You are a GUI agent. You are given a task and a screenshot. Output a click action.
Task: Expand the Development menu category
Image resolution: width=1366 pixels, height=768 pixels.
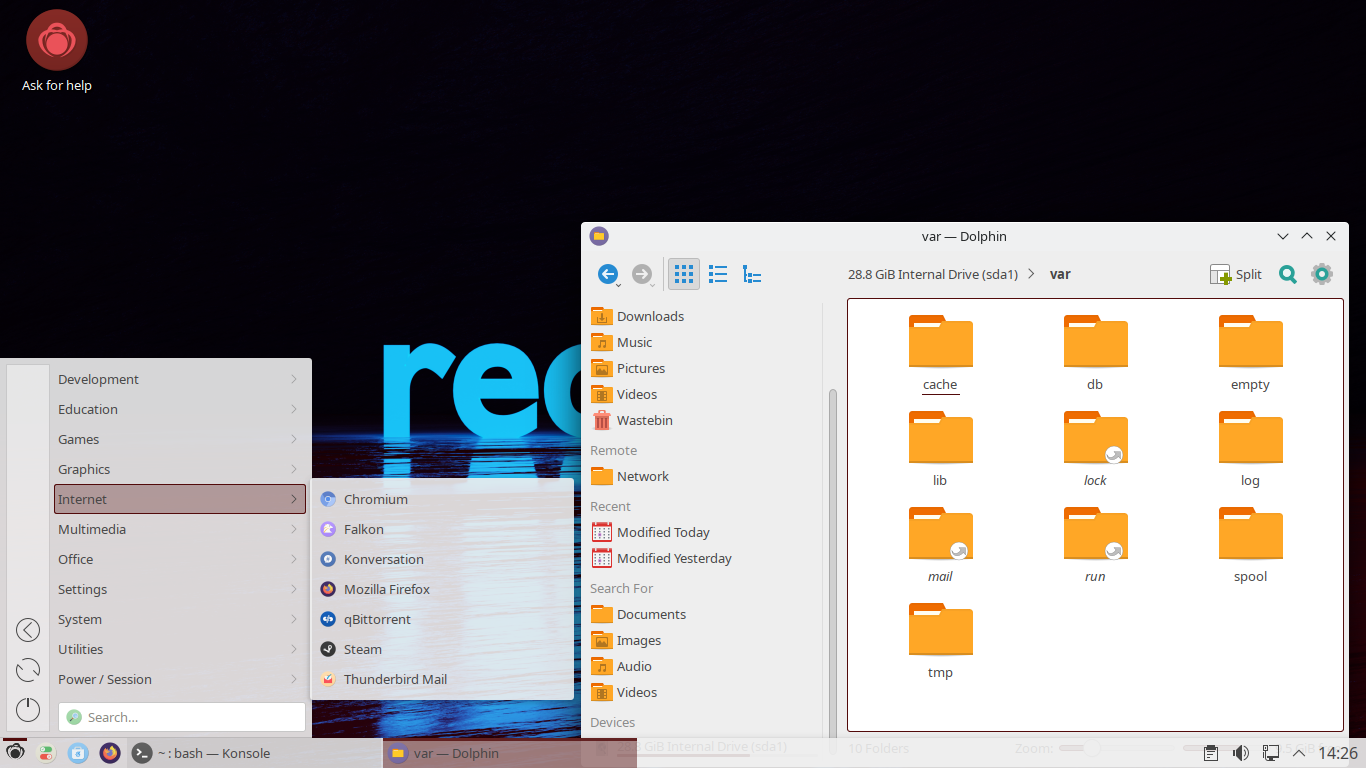click(180, 379)
